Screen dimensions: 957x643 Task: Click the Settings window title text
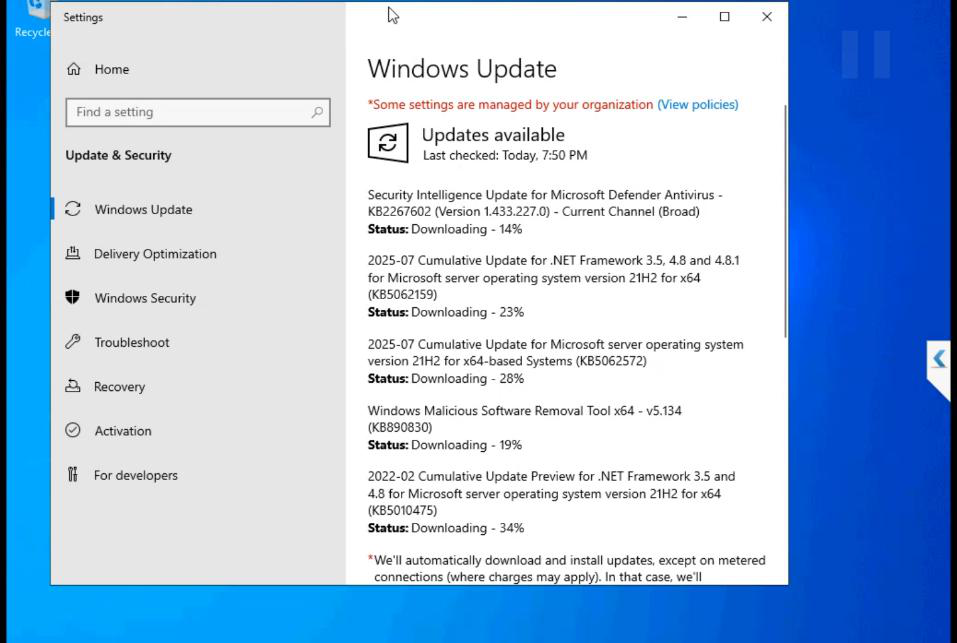(x=83, y=17)
